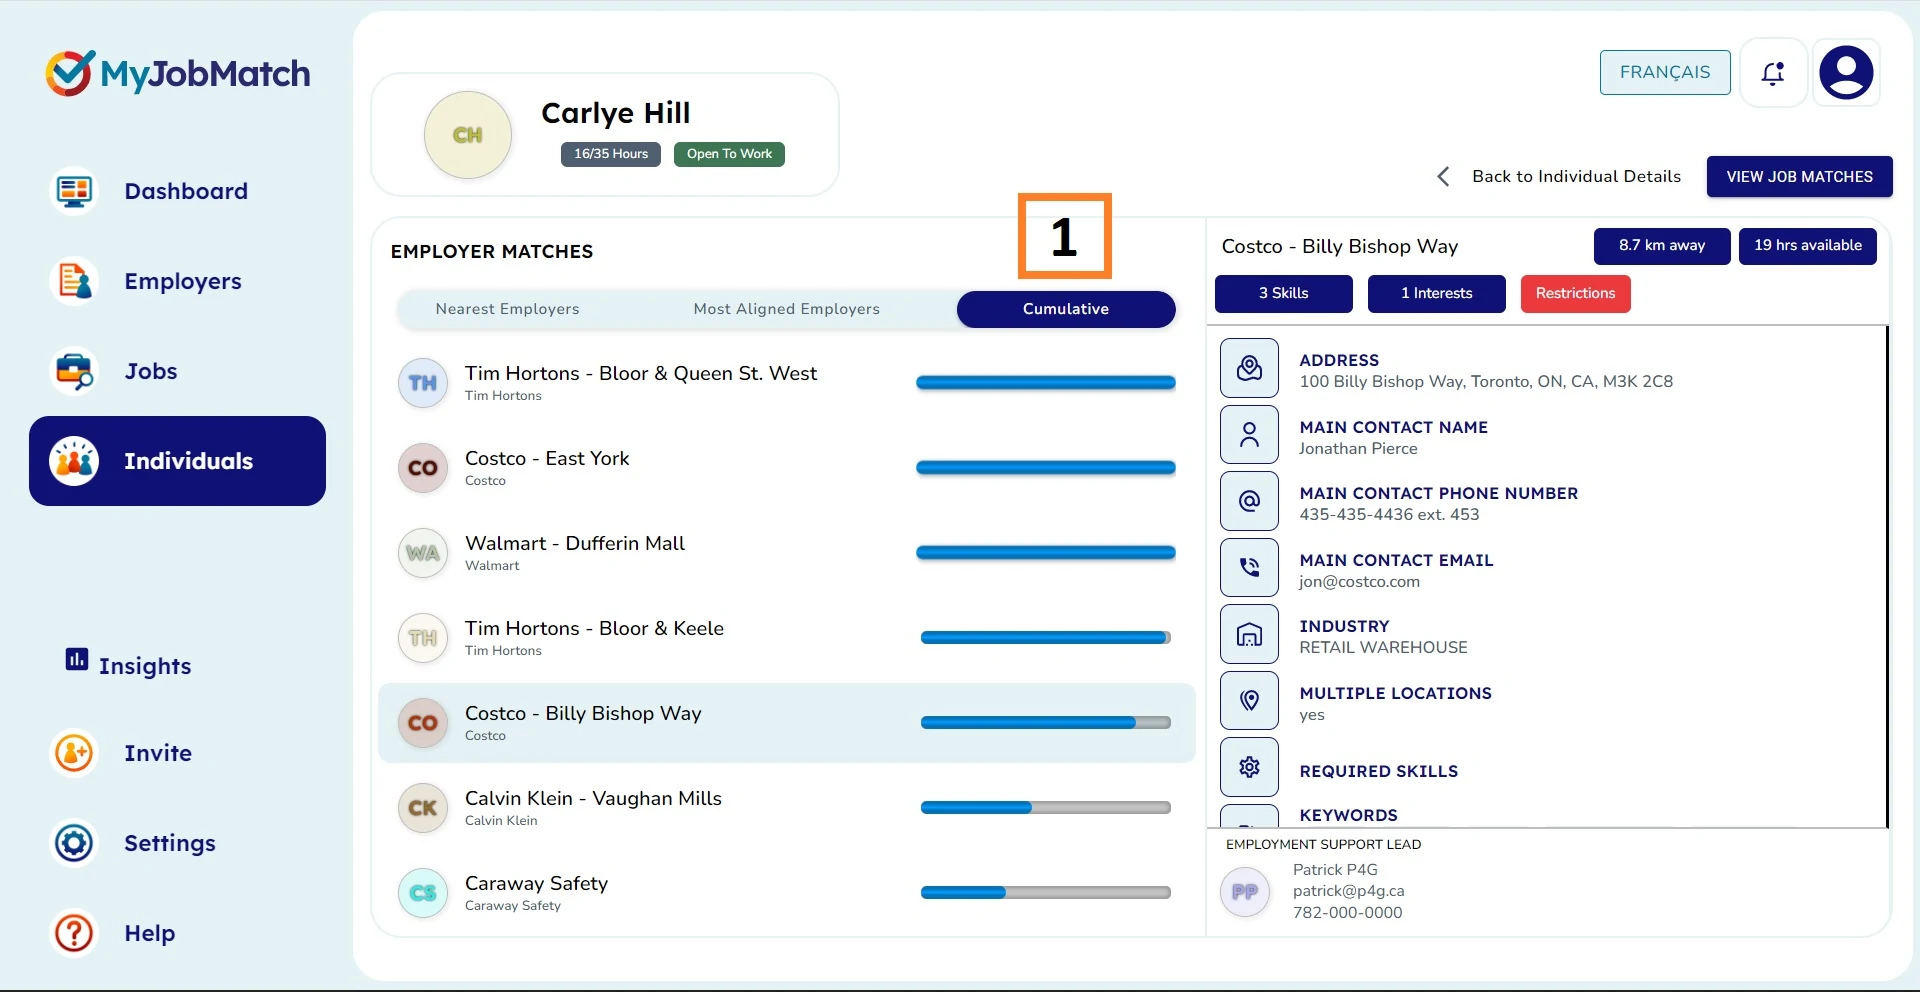This screenshot has width=1920, height=992.
Task: Click the at-sign icon beside phone number
Action: click(x=1249, y=501)
